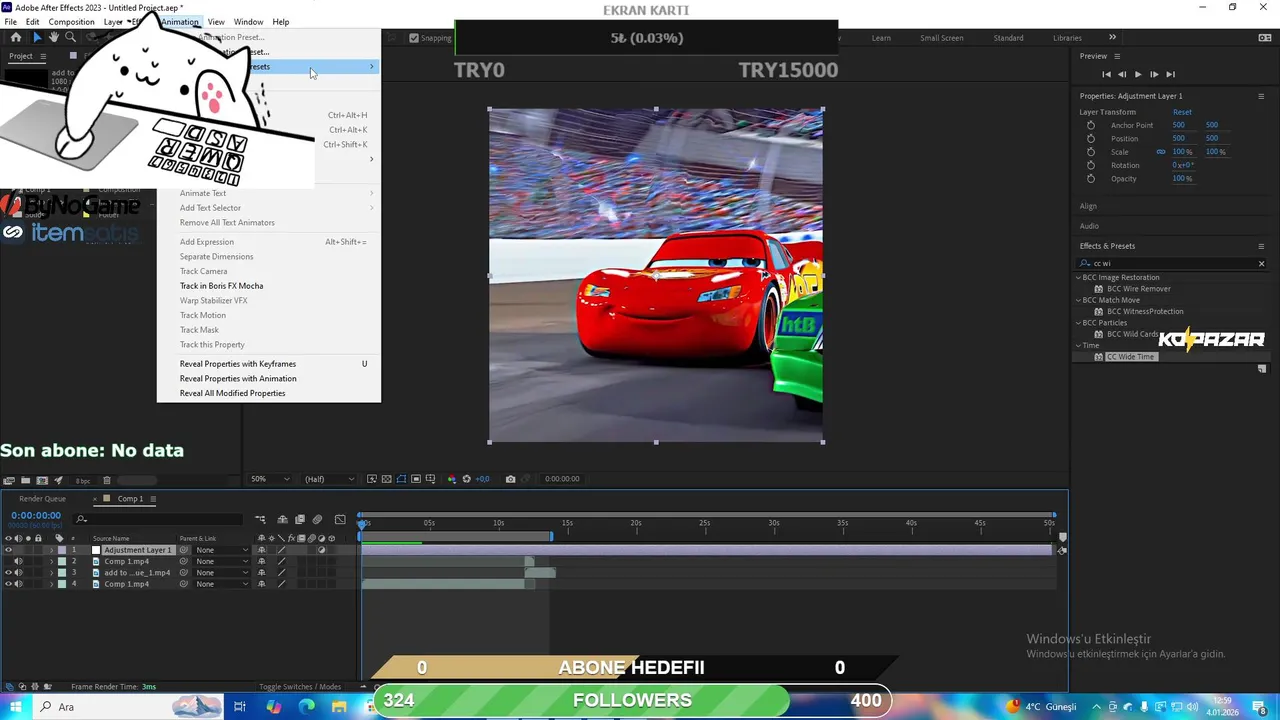Delete selected project item trash icon
The height and width of the screenshot is (720, 1280).
coord(107,480)
